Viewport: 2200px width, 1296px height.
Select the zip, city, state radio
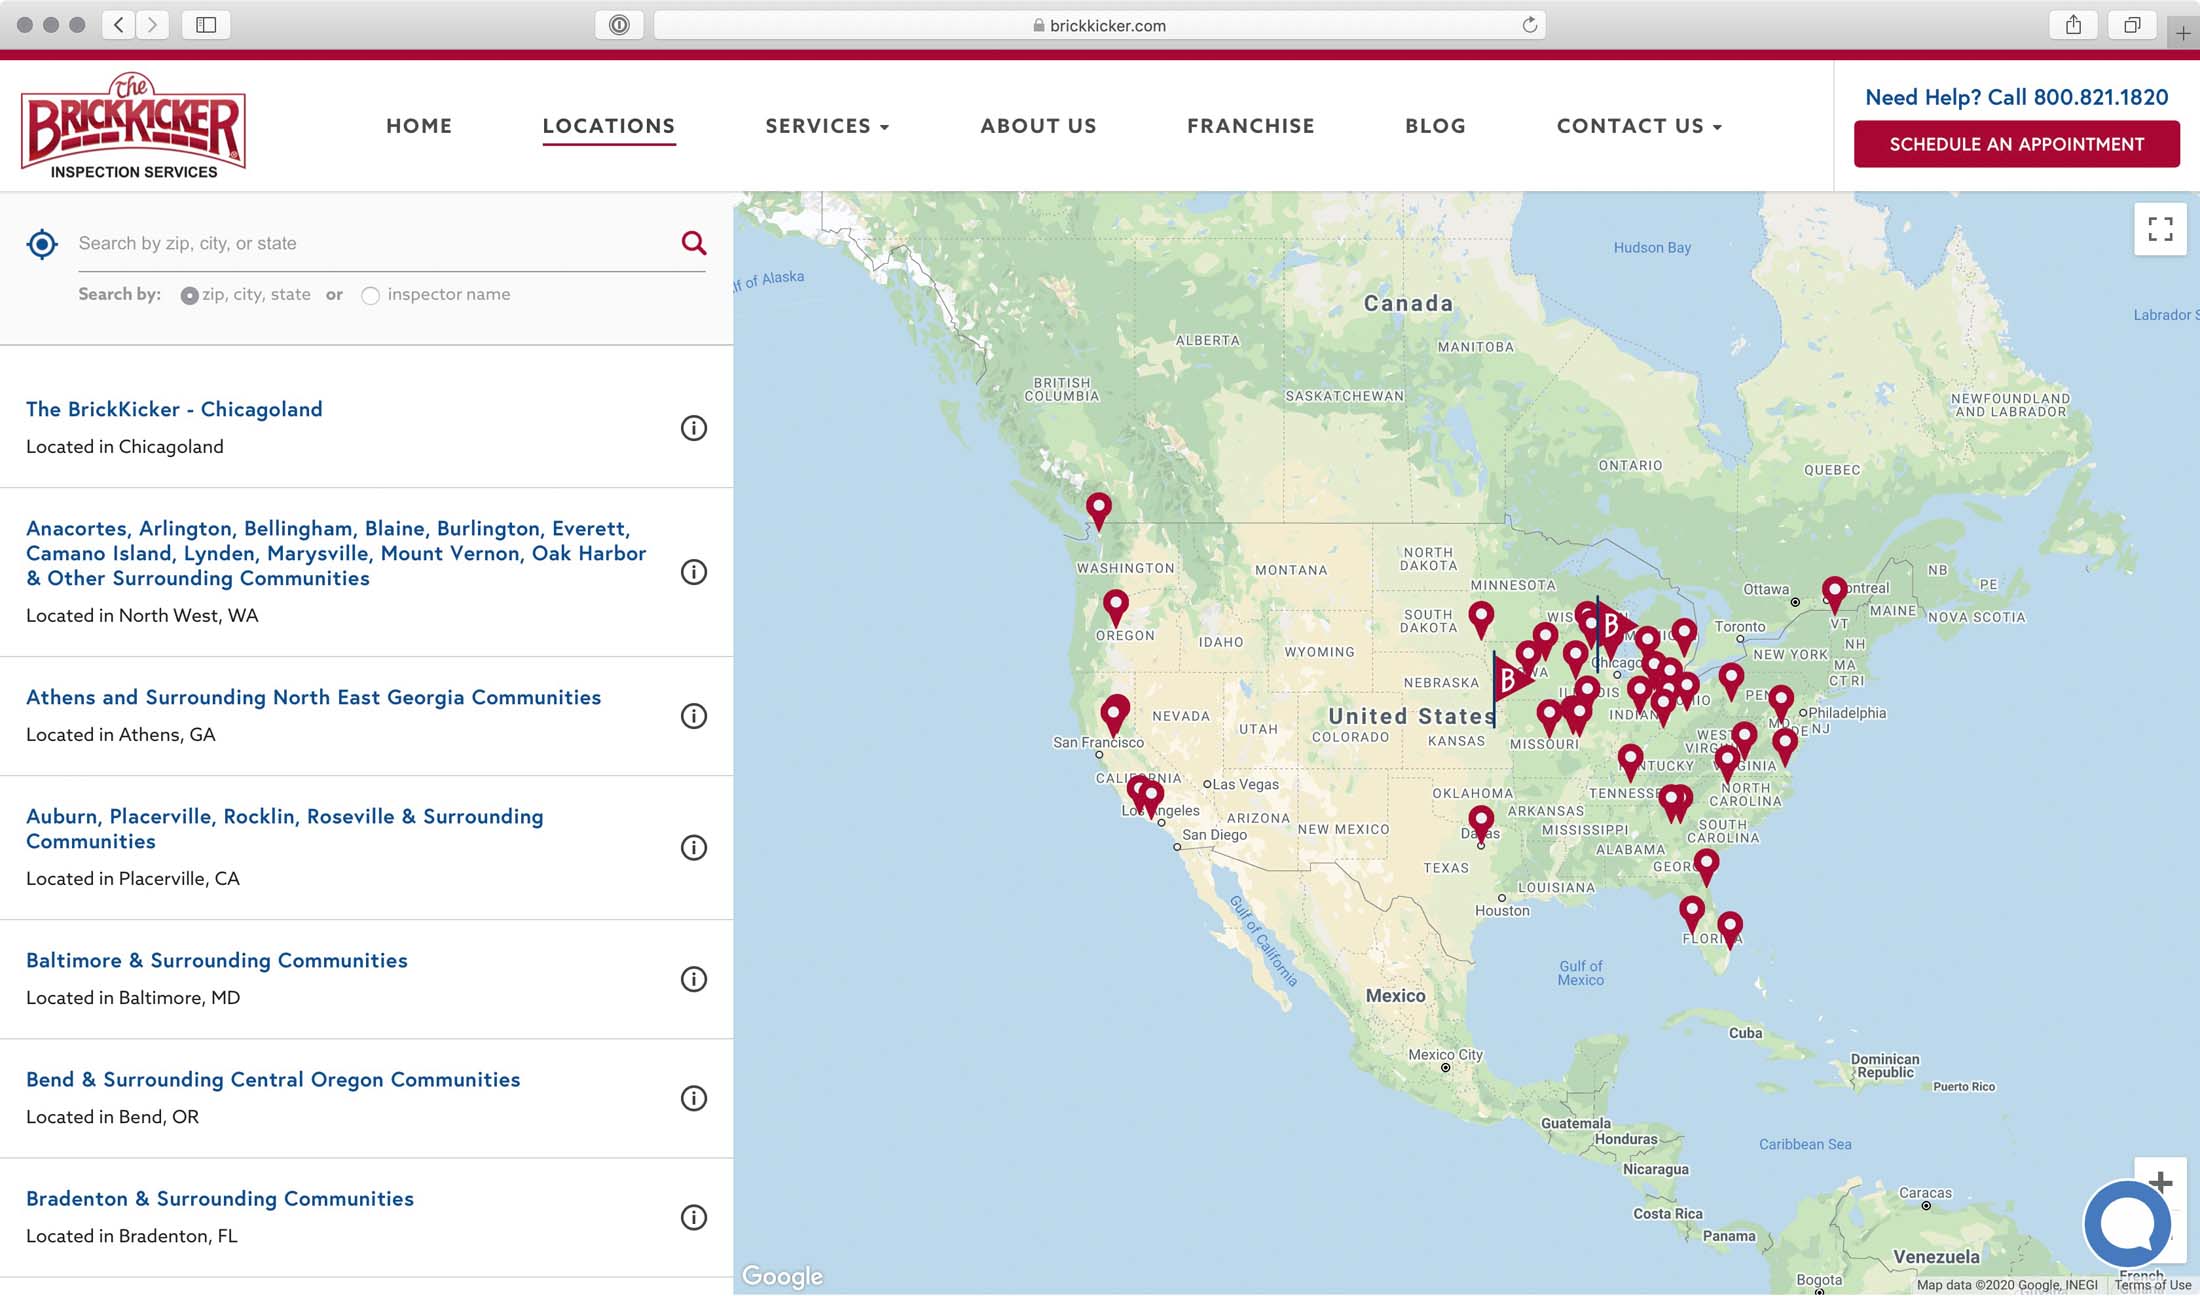[x=189, y=296]
